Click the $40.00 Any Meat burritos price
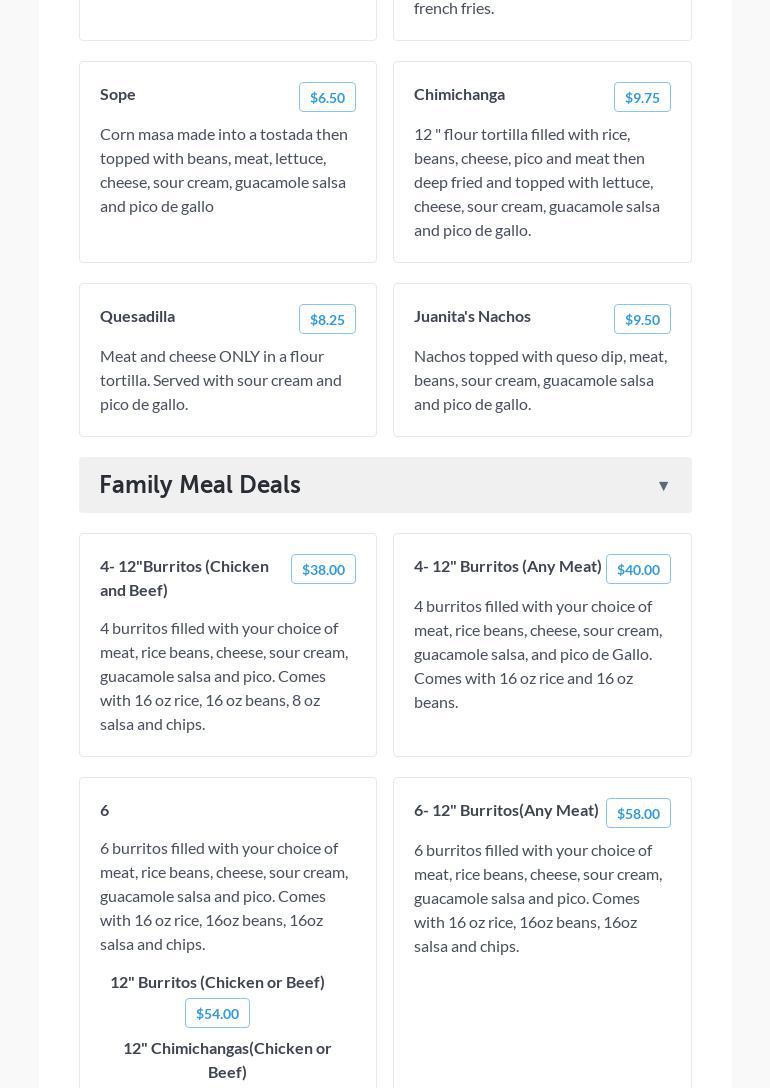 tap(638, 569)
